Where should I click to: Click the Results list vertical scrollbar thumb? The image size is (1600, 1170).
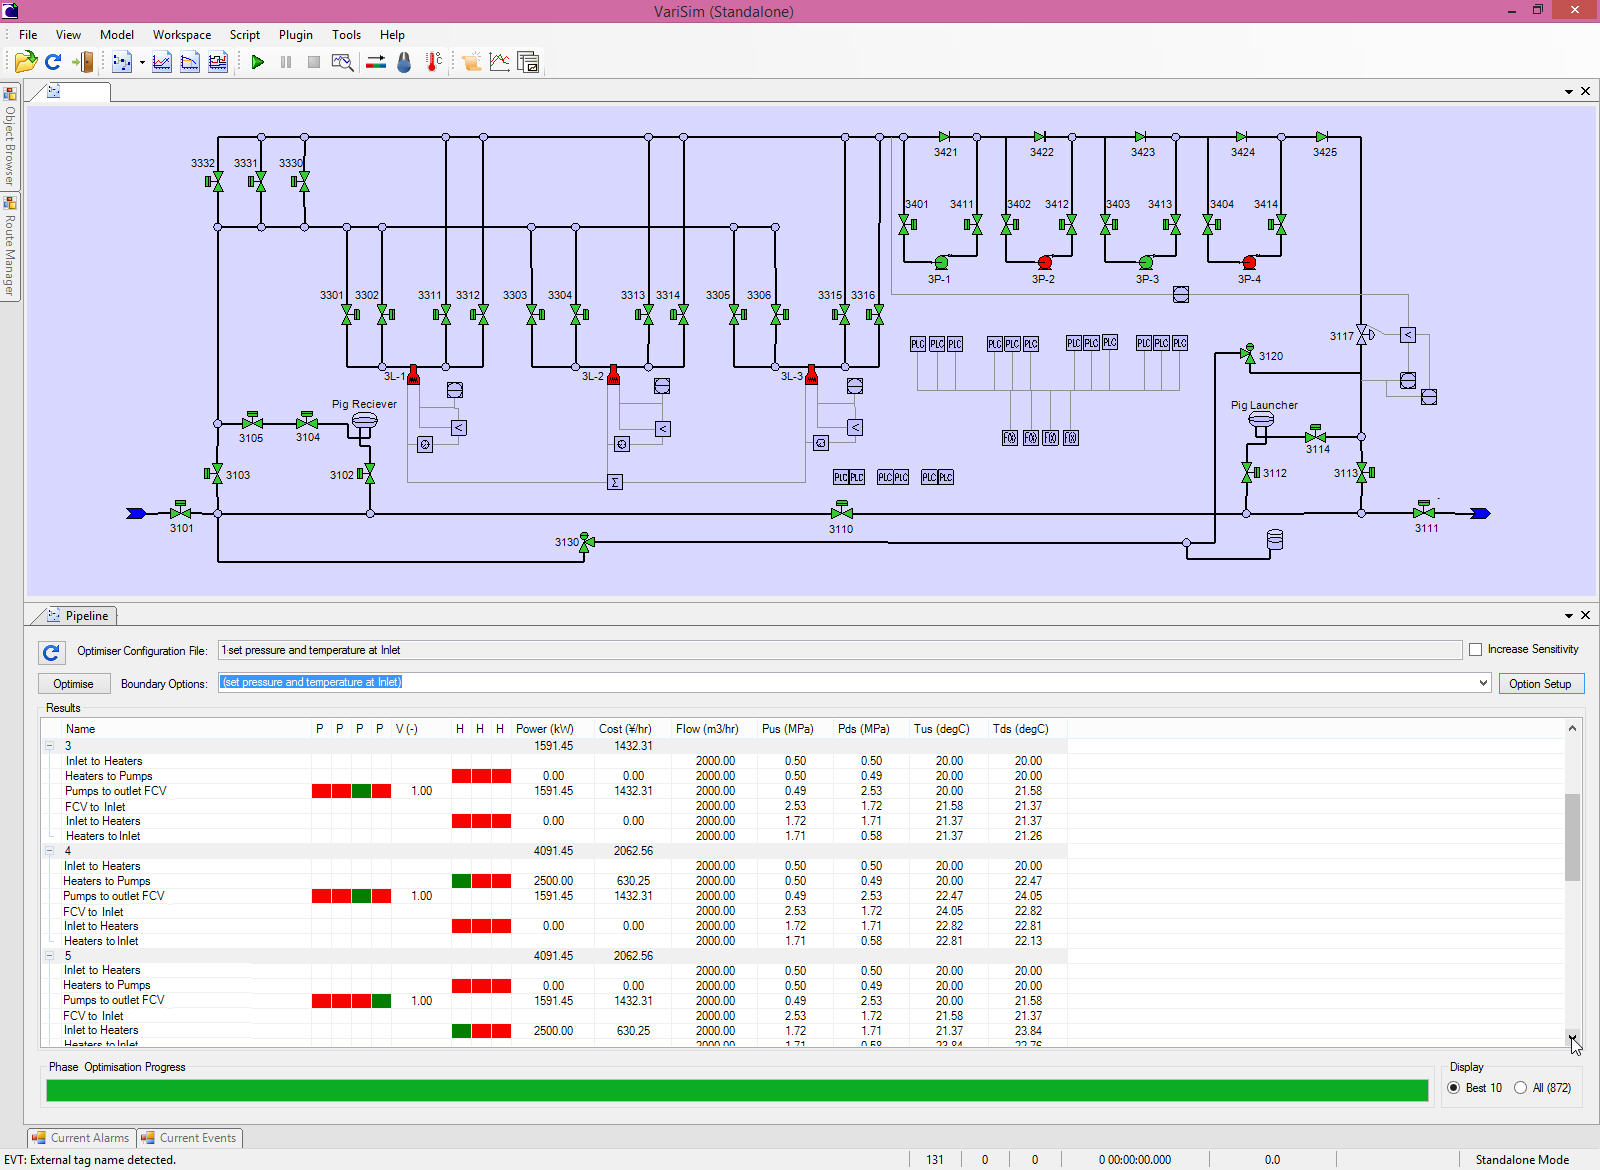1572,837
